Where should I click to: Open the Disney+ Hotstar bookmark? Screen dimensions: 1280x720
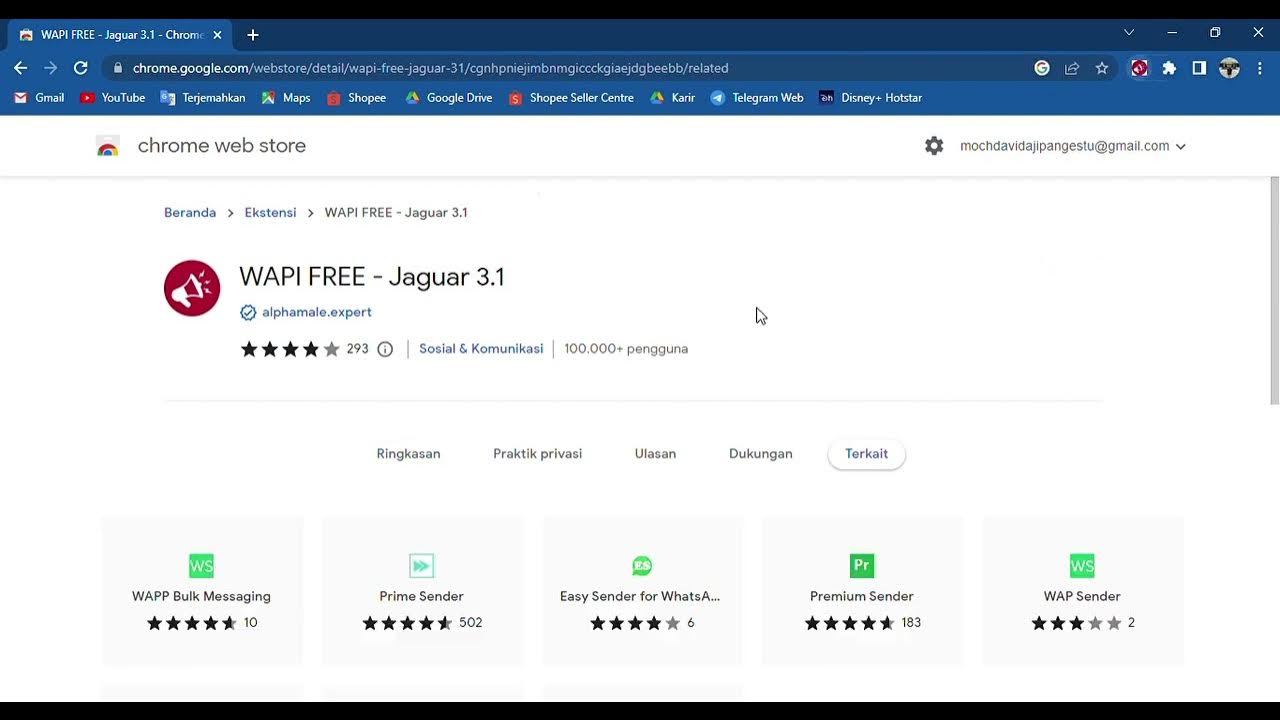click(x=870, y=98)
